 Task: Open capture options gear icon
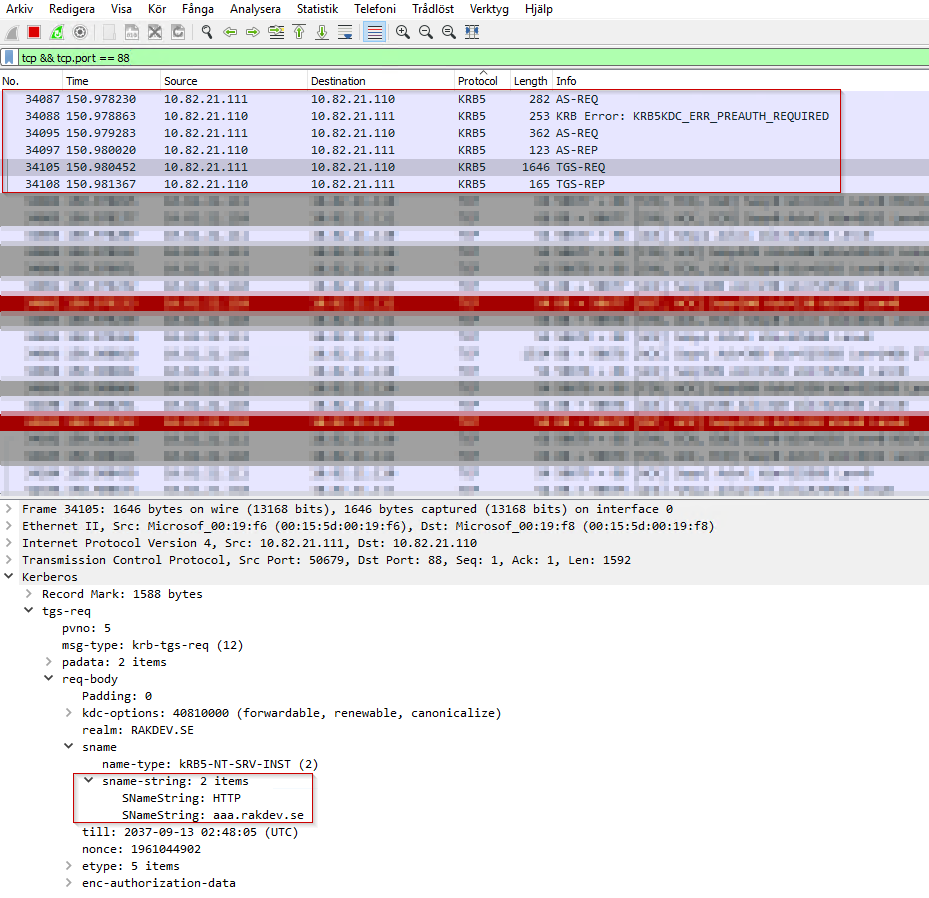pyautogui.click(x=80, y=32)
